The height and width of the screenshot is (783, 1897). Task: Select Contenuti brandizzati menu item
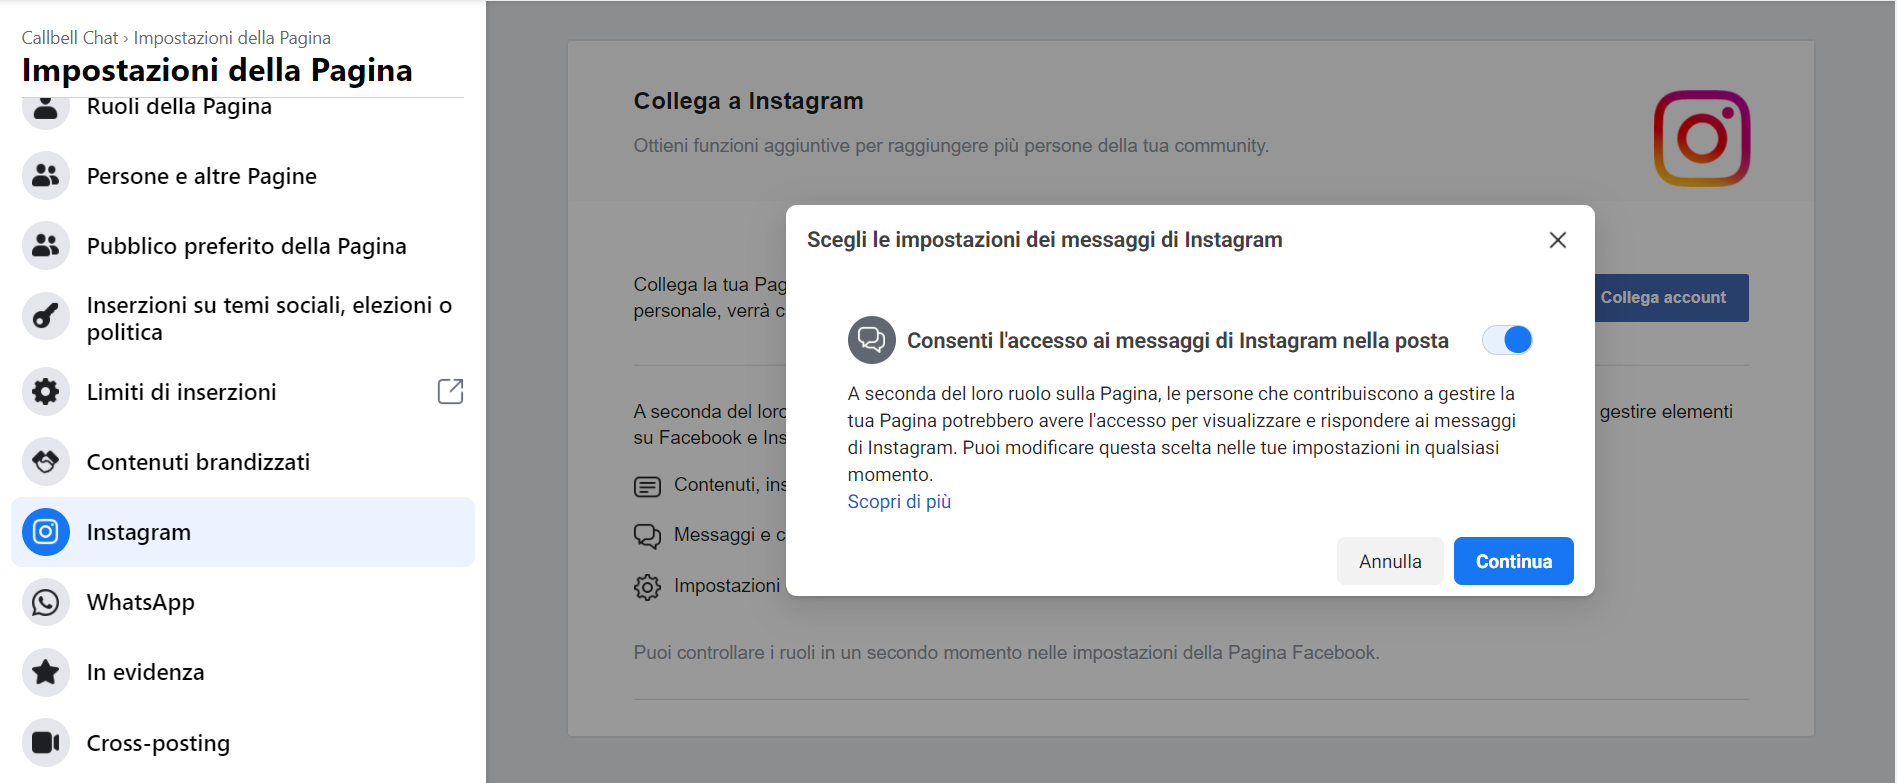pyautogui.click(x=243, y=462)
